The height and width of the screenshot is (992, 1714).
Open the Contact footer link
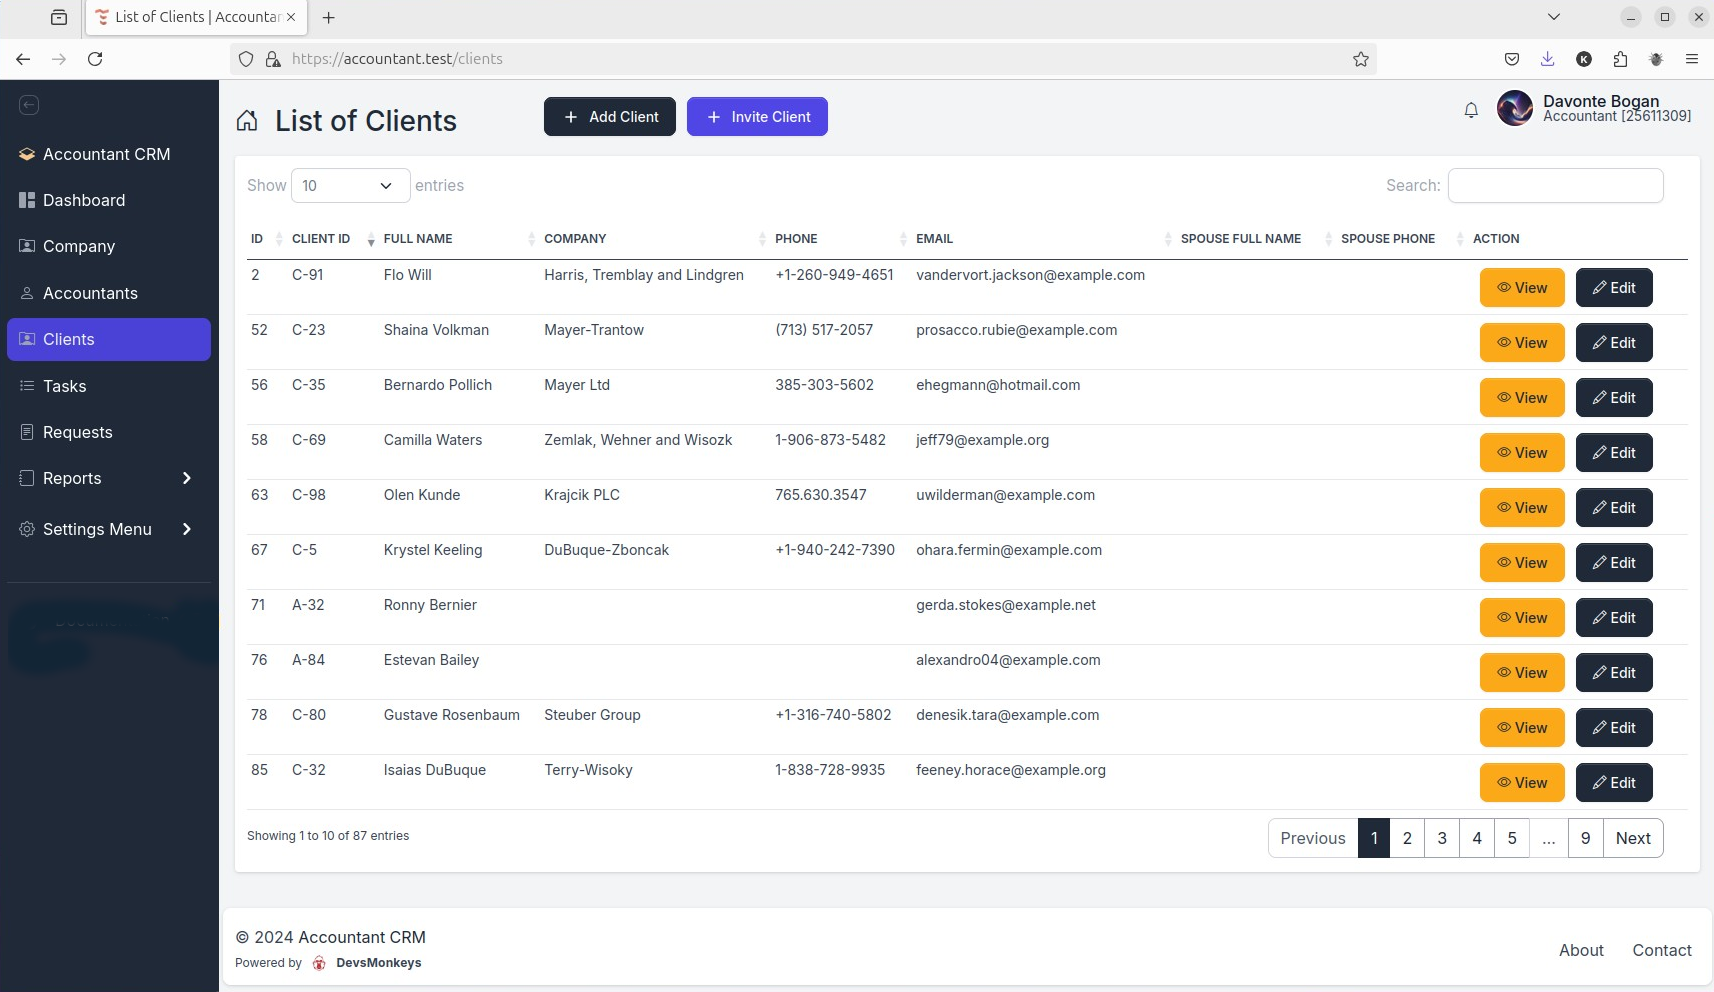[1662, 950]
